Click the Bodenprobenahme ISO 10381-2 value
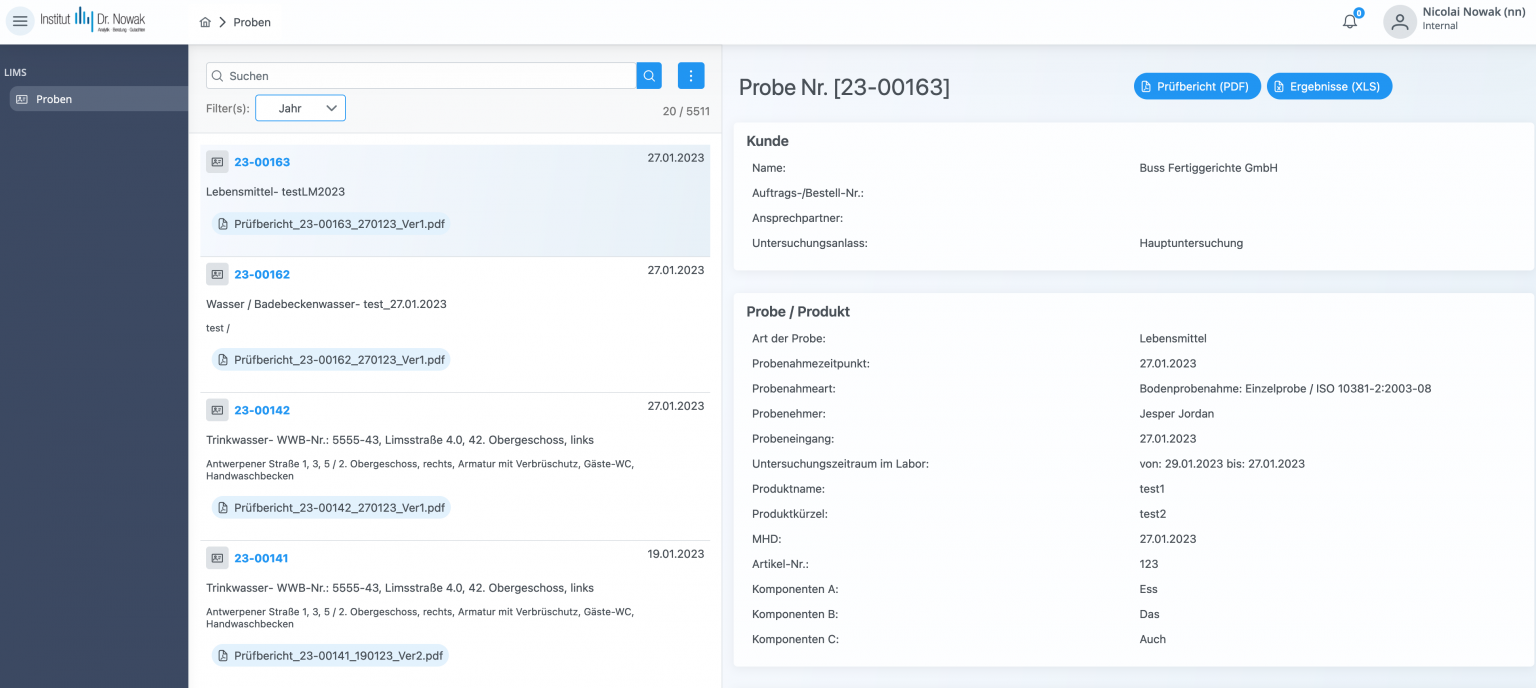Viewport: 1536px width, 688px height. 1285,388
